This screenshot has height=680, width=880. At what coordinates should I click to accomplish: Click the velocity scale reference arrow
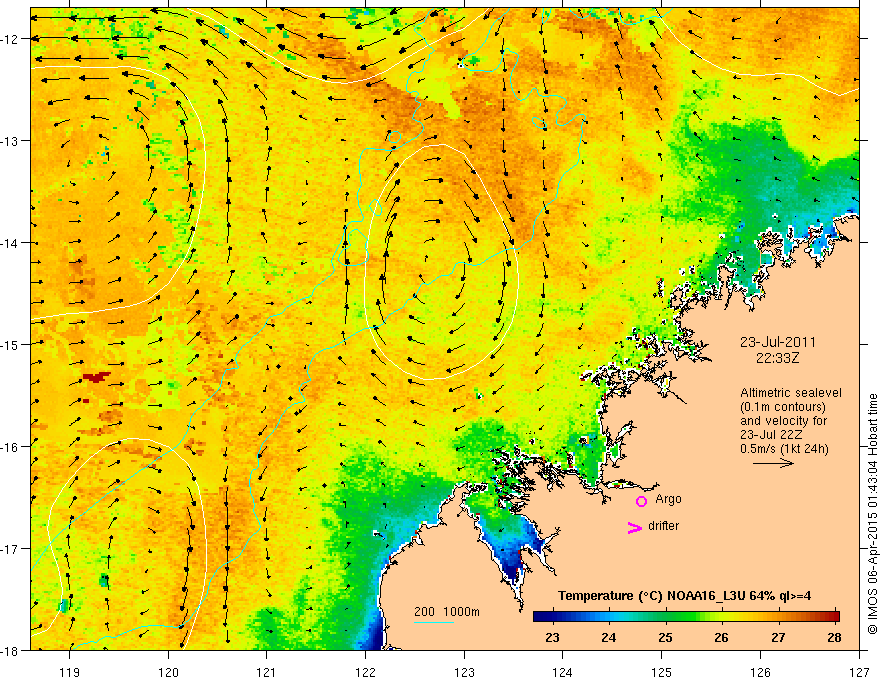773,463
